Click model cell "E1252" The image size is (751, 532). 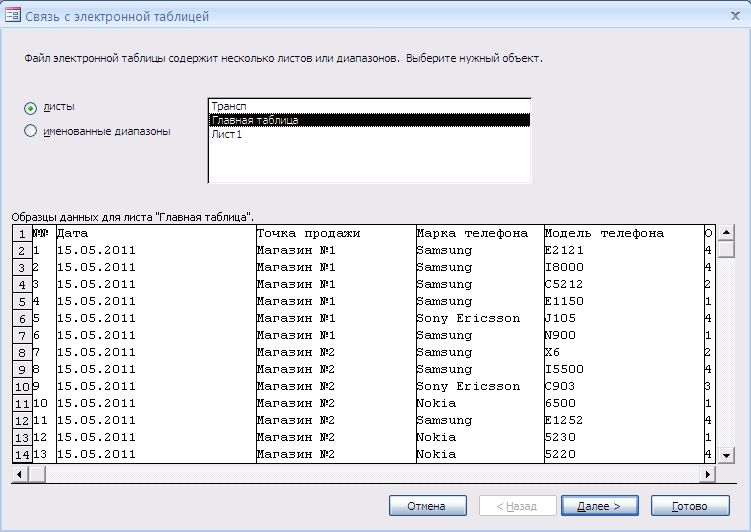(624, 420)
